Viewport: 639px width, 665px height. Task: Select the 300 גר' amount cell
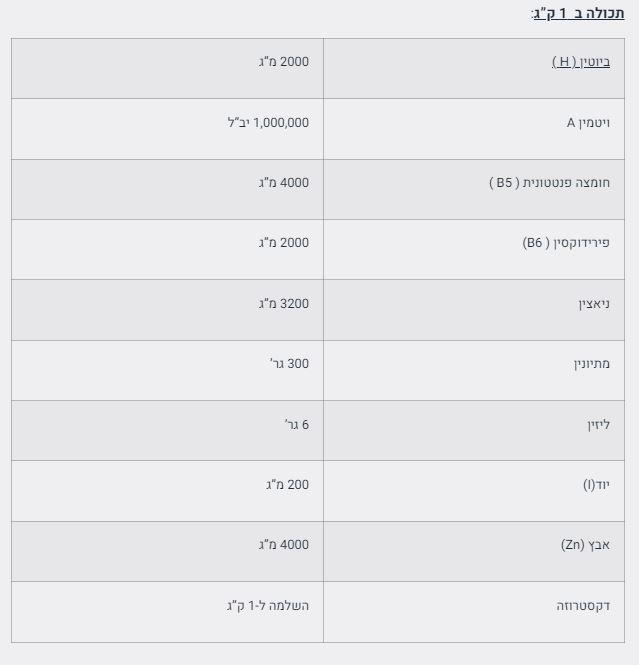(x=289, y=364)
